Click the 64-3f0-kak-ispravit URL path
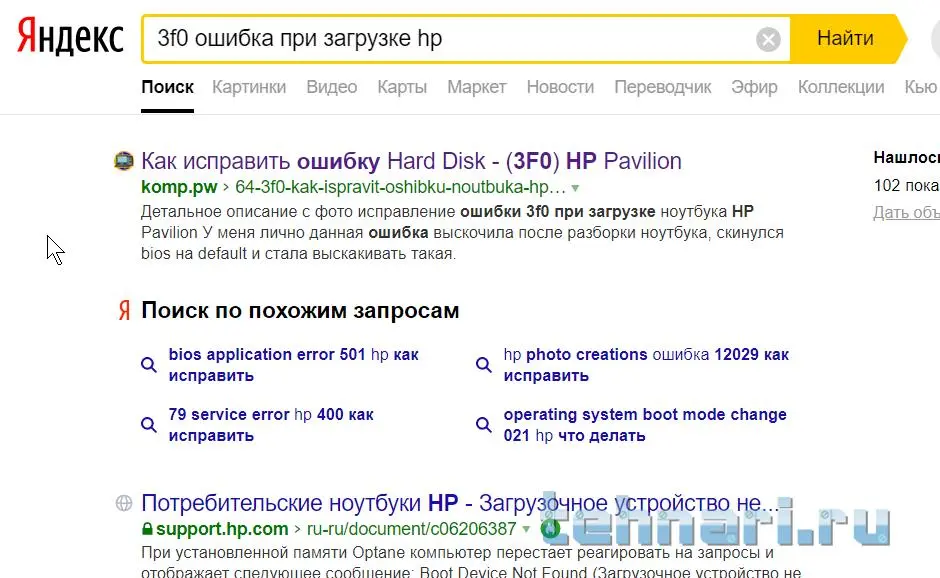 tap(400, 187)
